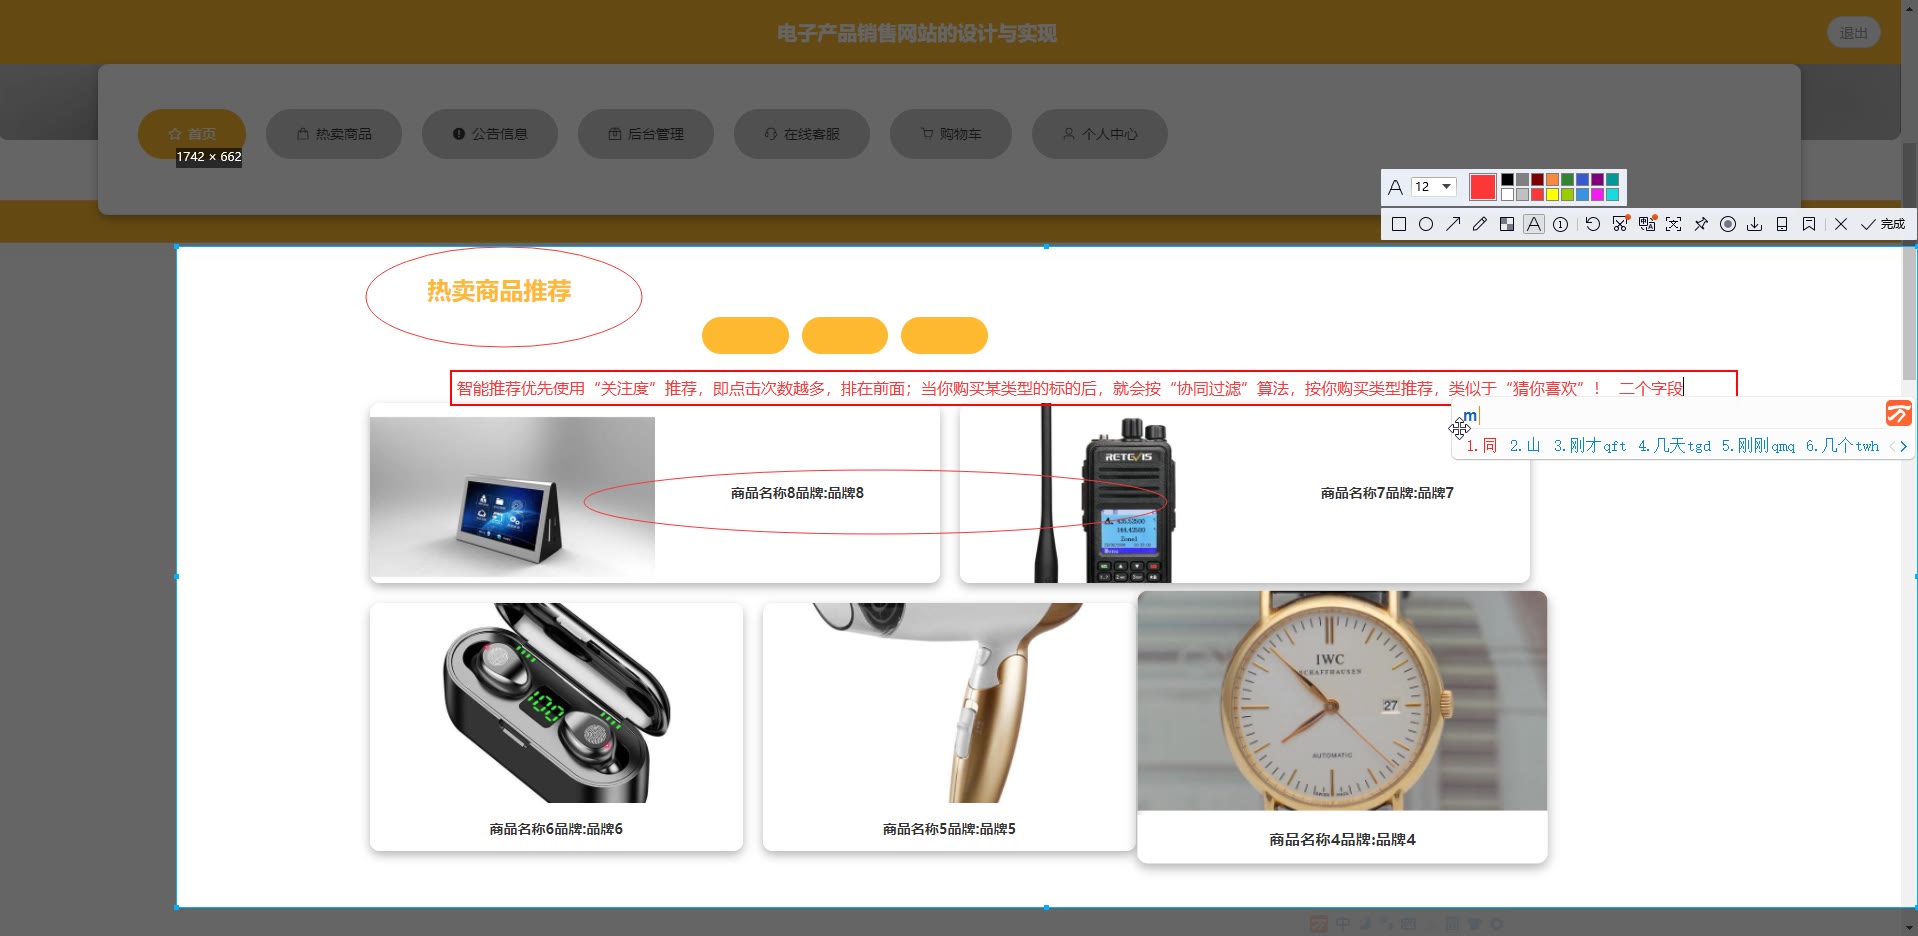Open product card 商品名称6品牌:品牌6
Screen dimensions: 1918x936
556,727
